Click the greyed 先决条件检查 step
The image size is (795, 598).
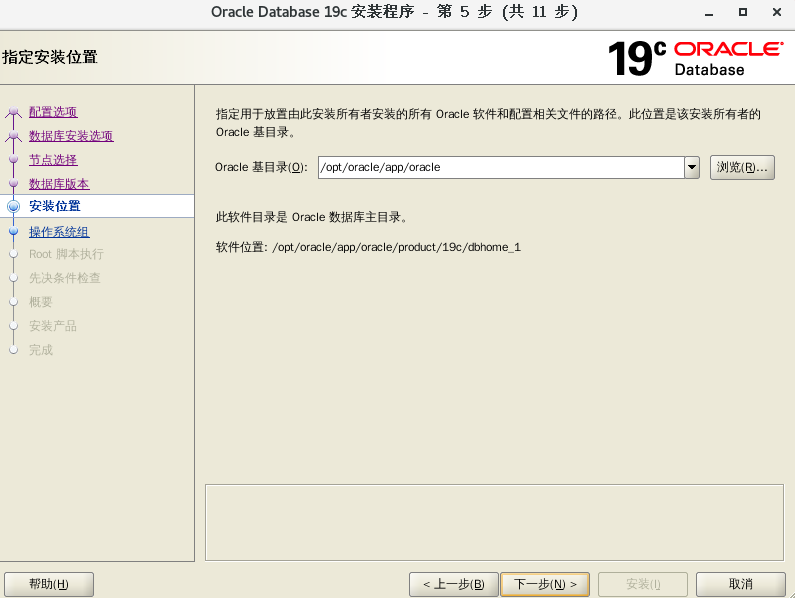click(x=64, y=278)
